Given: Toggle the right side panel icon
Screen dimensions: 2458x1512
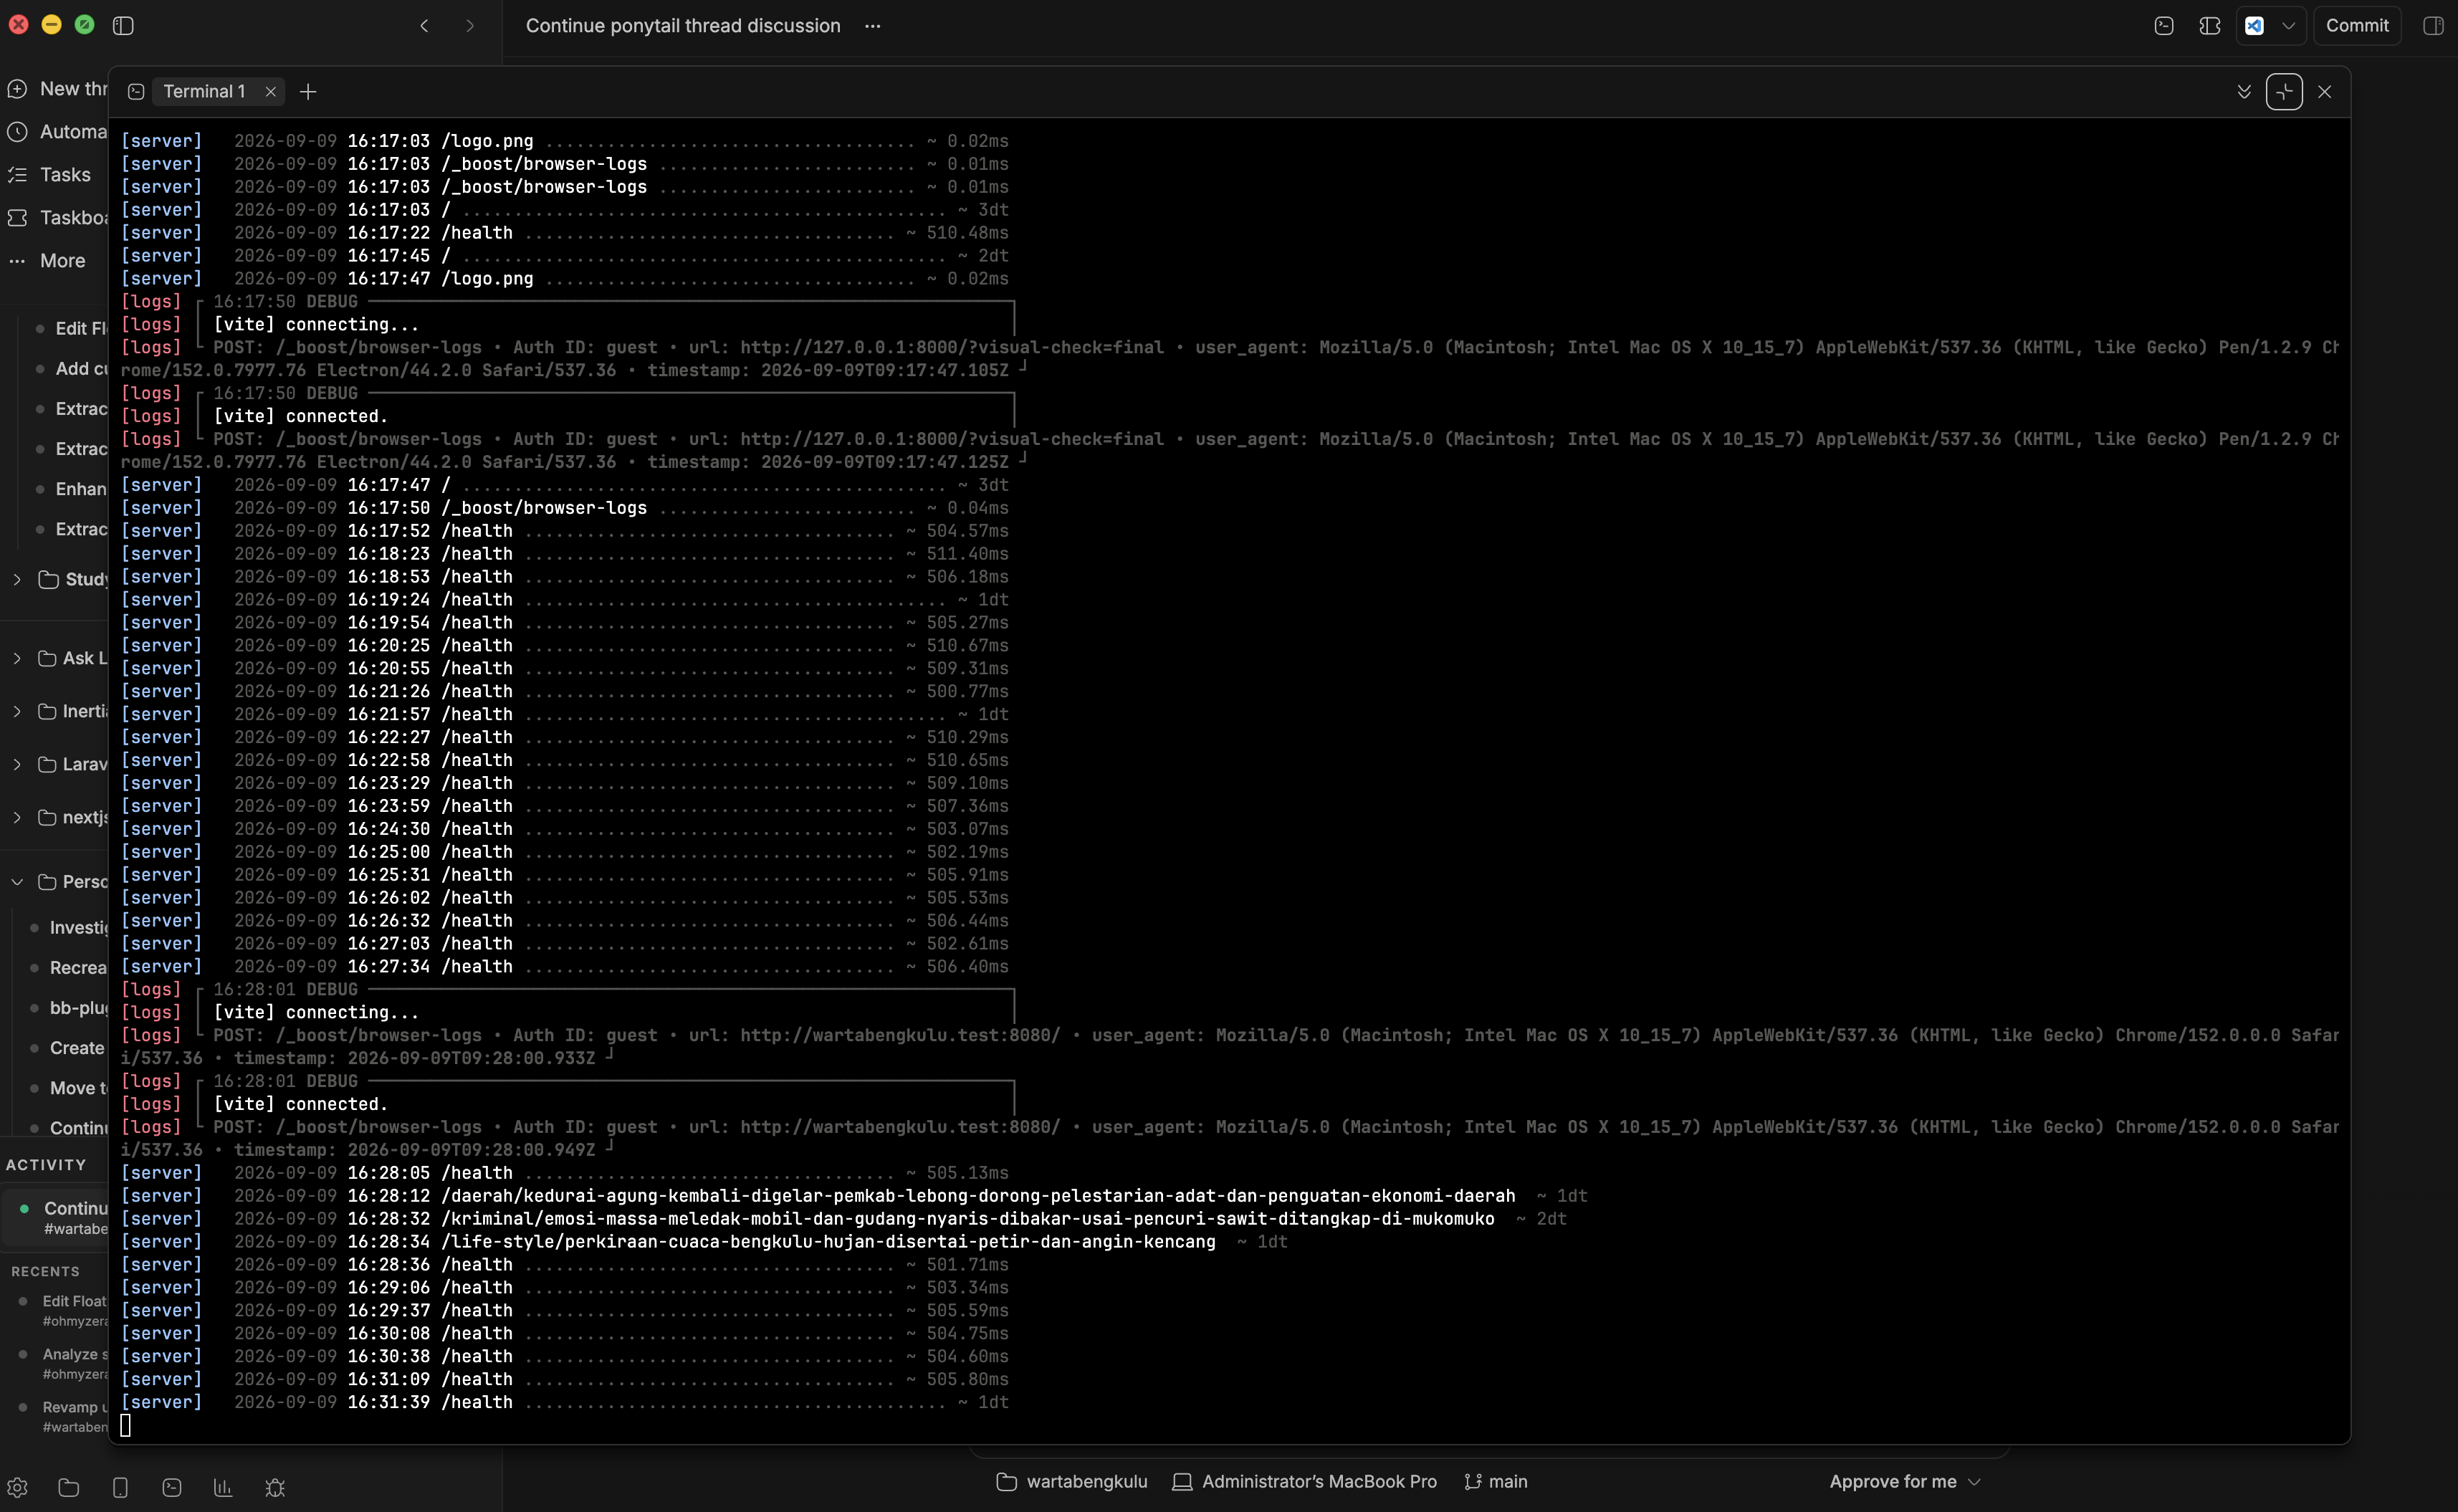Looking at the screenshot, I should coord(2433,26).
